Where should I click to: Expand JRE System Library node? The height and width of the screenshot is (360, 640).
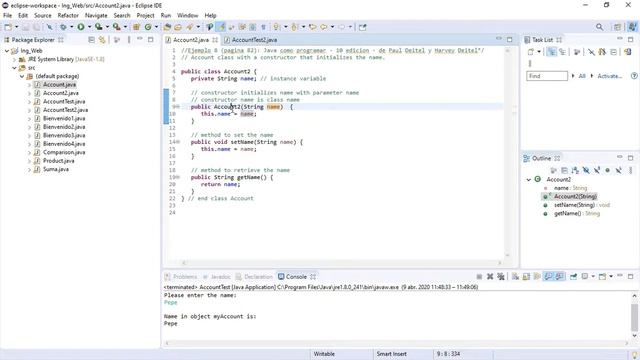point(15,60)
